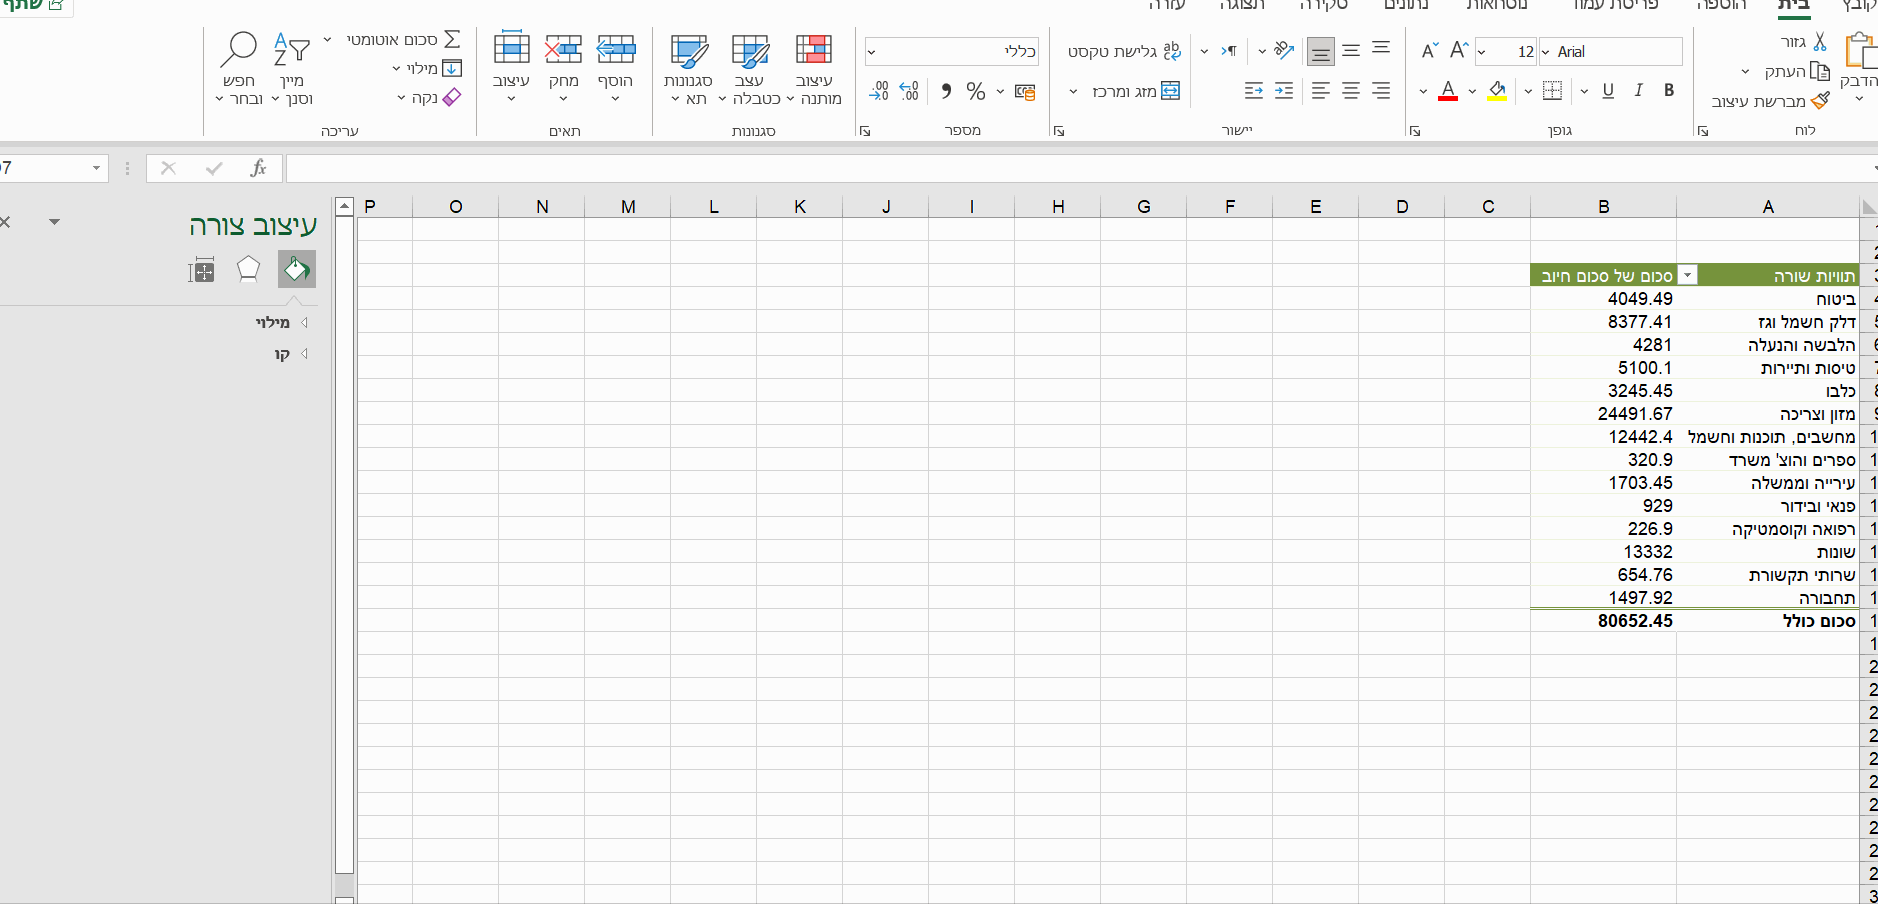The image size is (1878, 904).
Task: Click the accounting number format icon
Action: 1025,91
